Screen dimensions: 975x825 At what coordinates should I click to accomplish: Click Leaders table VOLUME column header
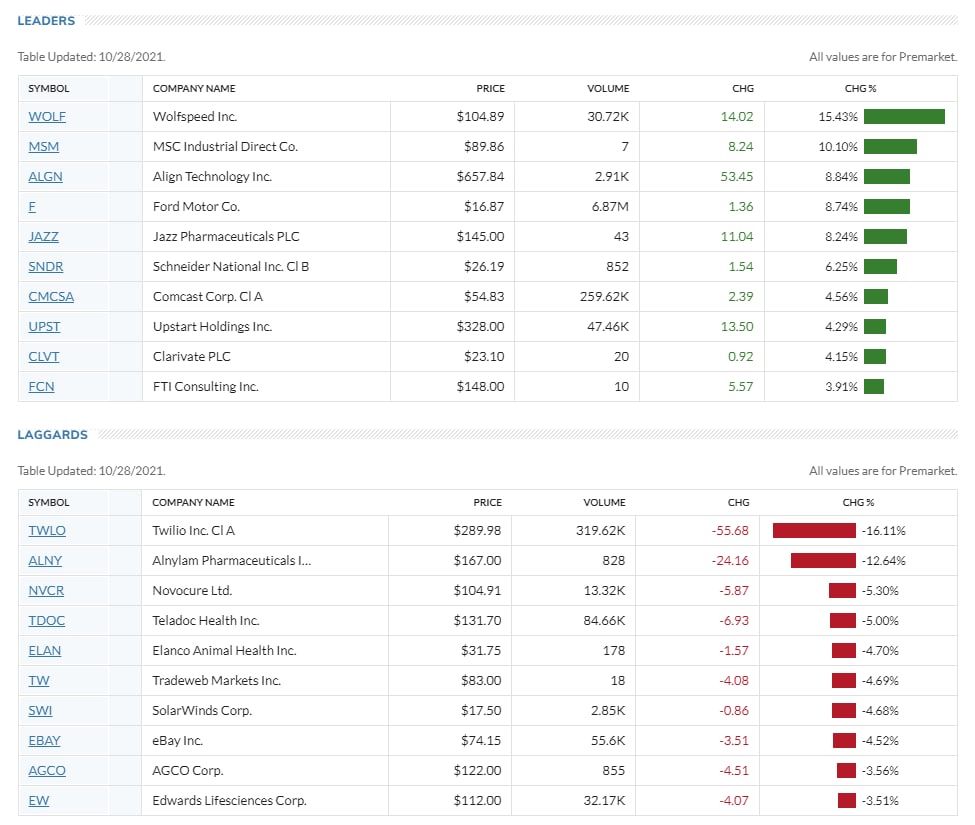608,89
